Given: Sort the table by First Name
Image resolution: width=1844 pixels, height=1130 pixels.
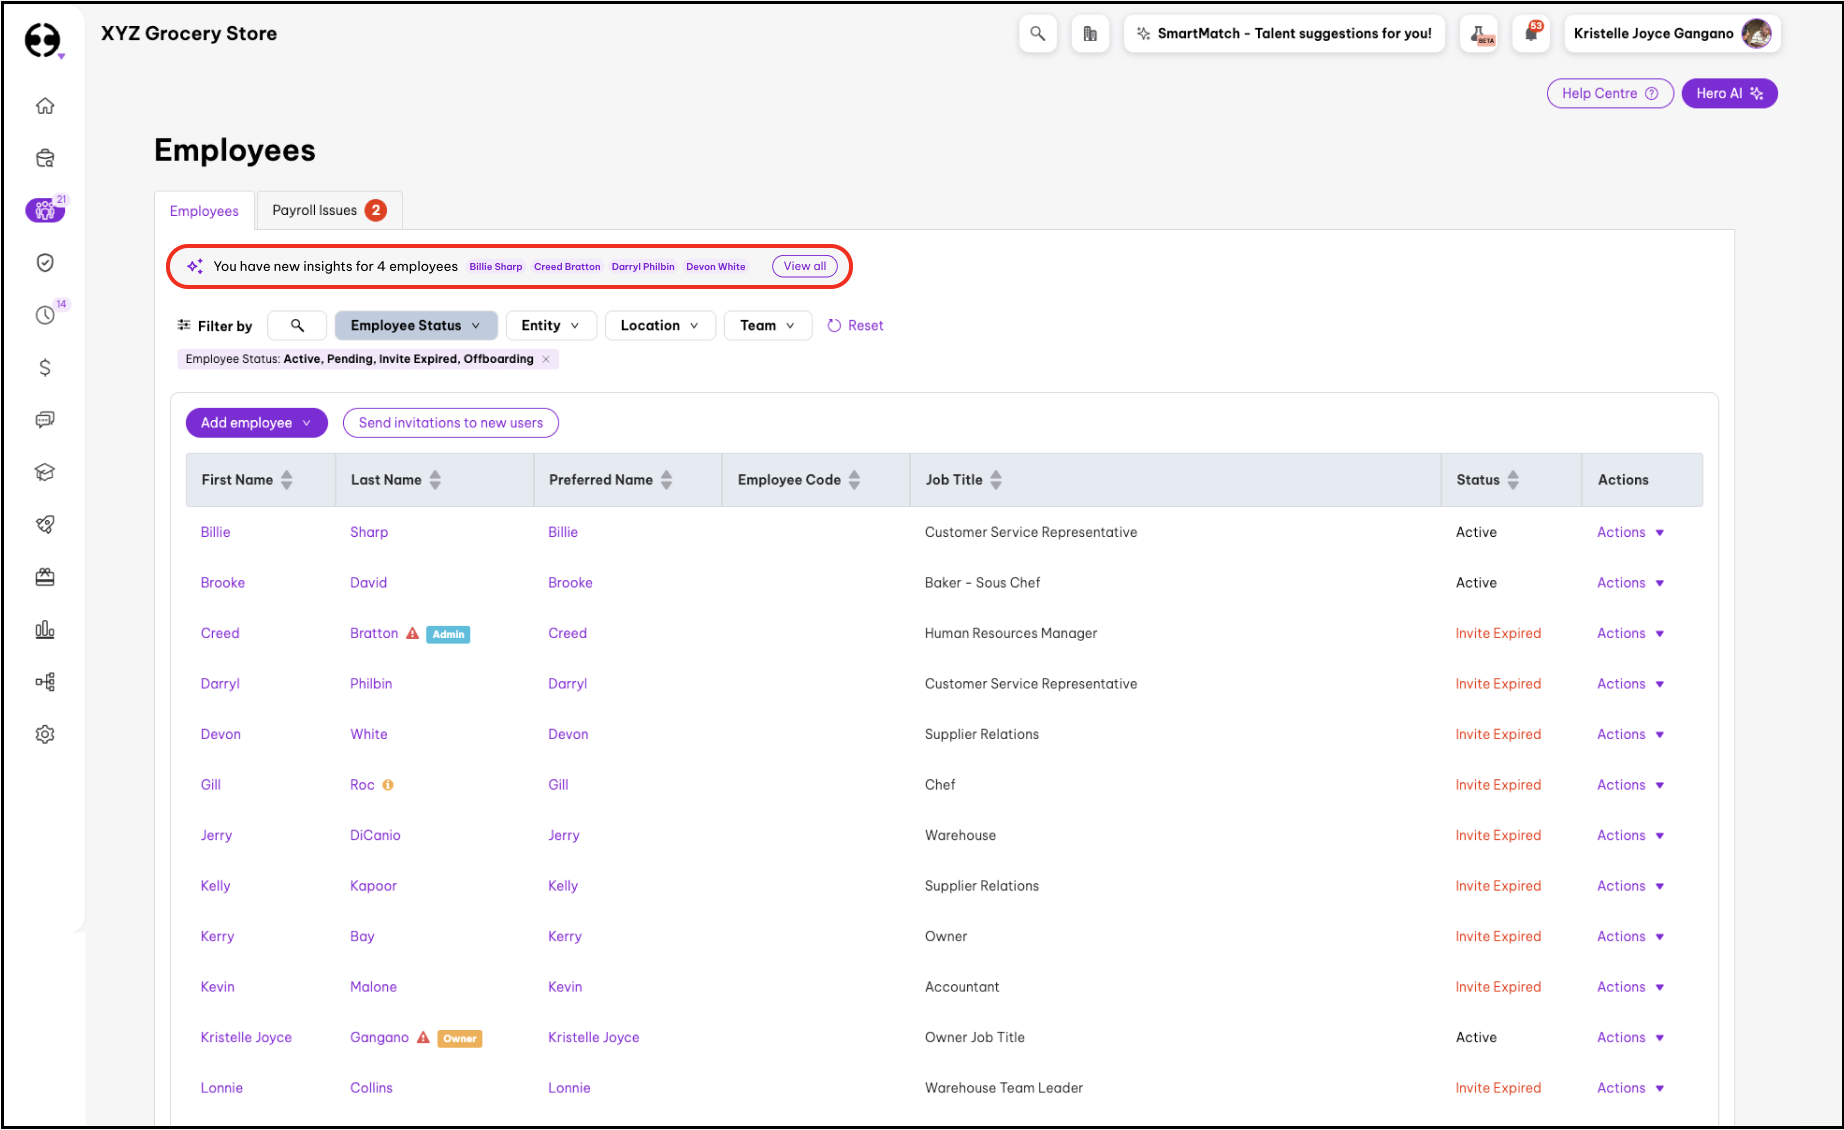Looking at the screenshot, I should (287, 480).
